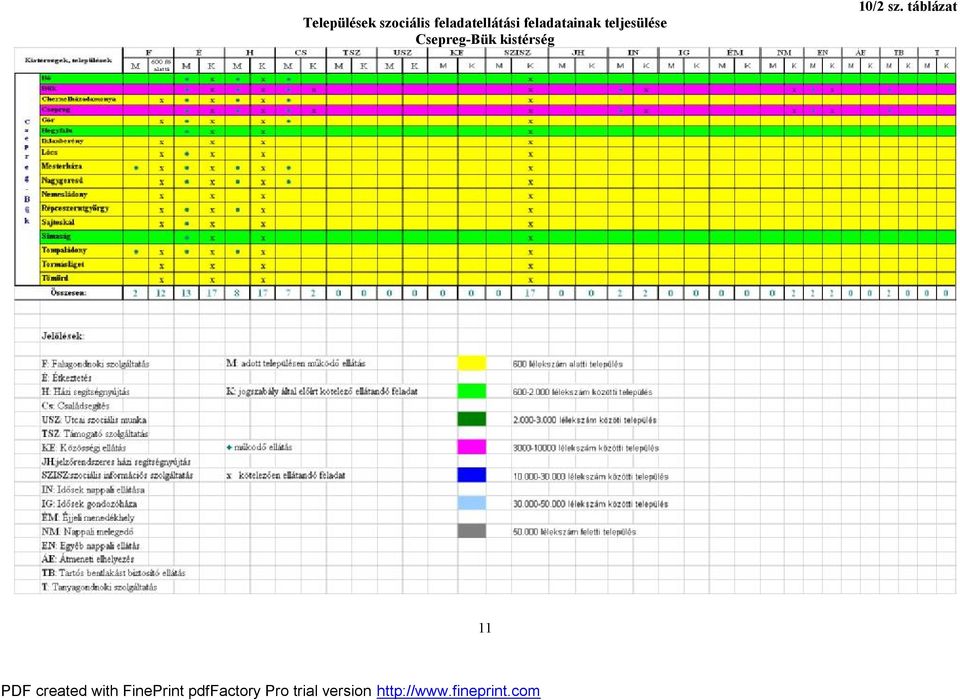960x700 pixels.
Task: Select the 'Nemesládony' row label
Action: click(64, 194)
